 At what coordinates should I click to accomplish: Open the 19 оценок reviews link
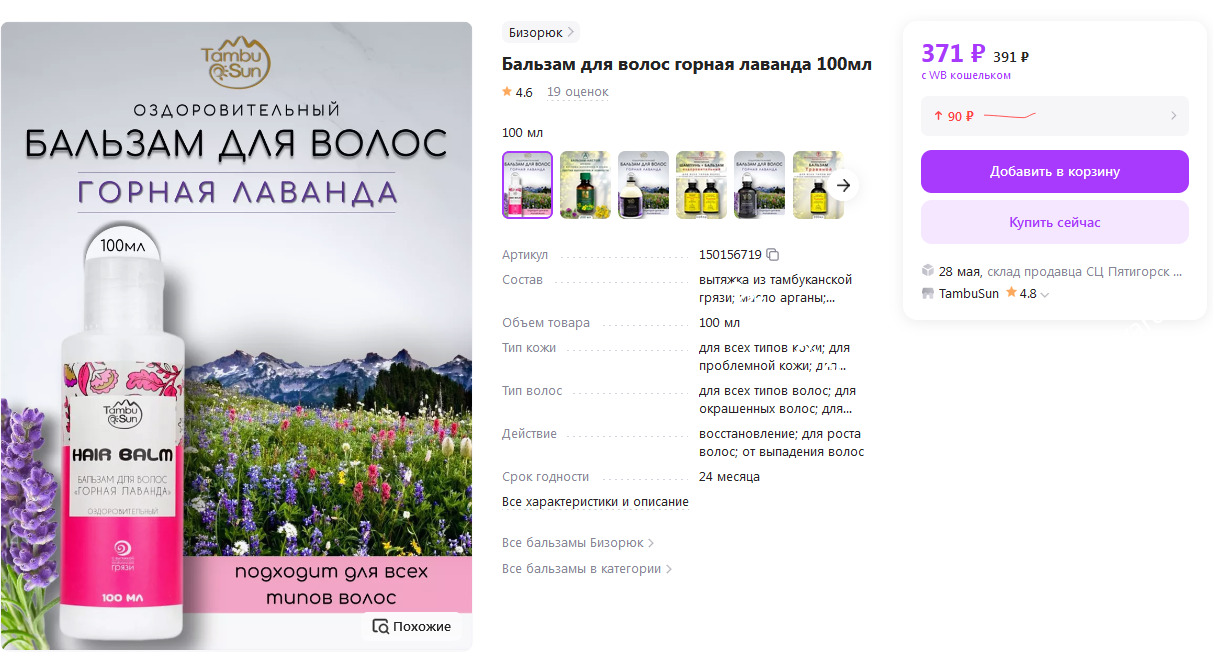pos(578,92)
